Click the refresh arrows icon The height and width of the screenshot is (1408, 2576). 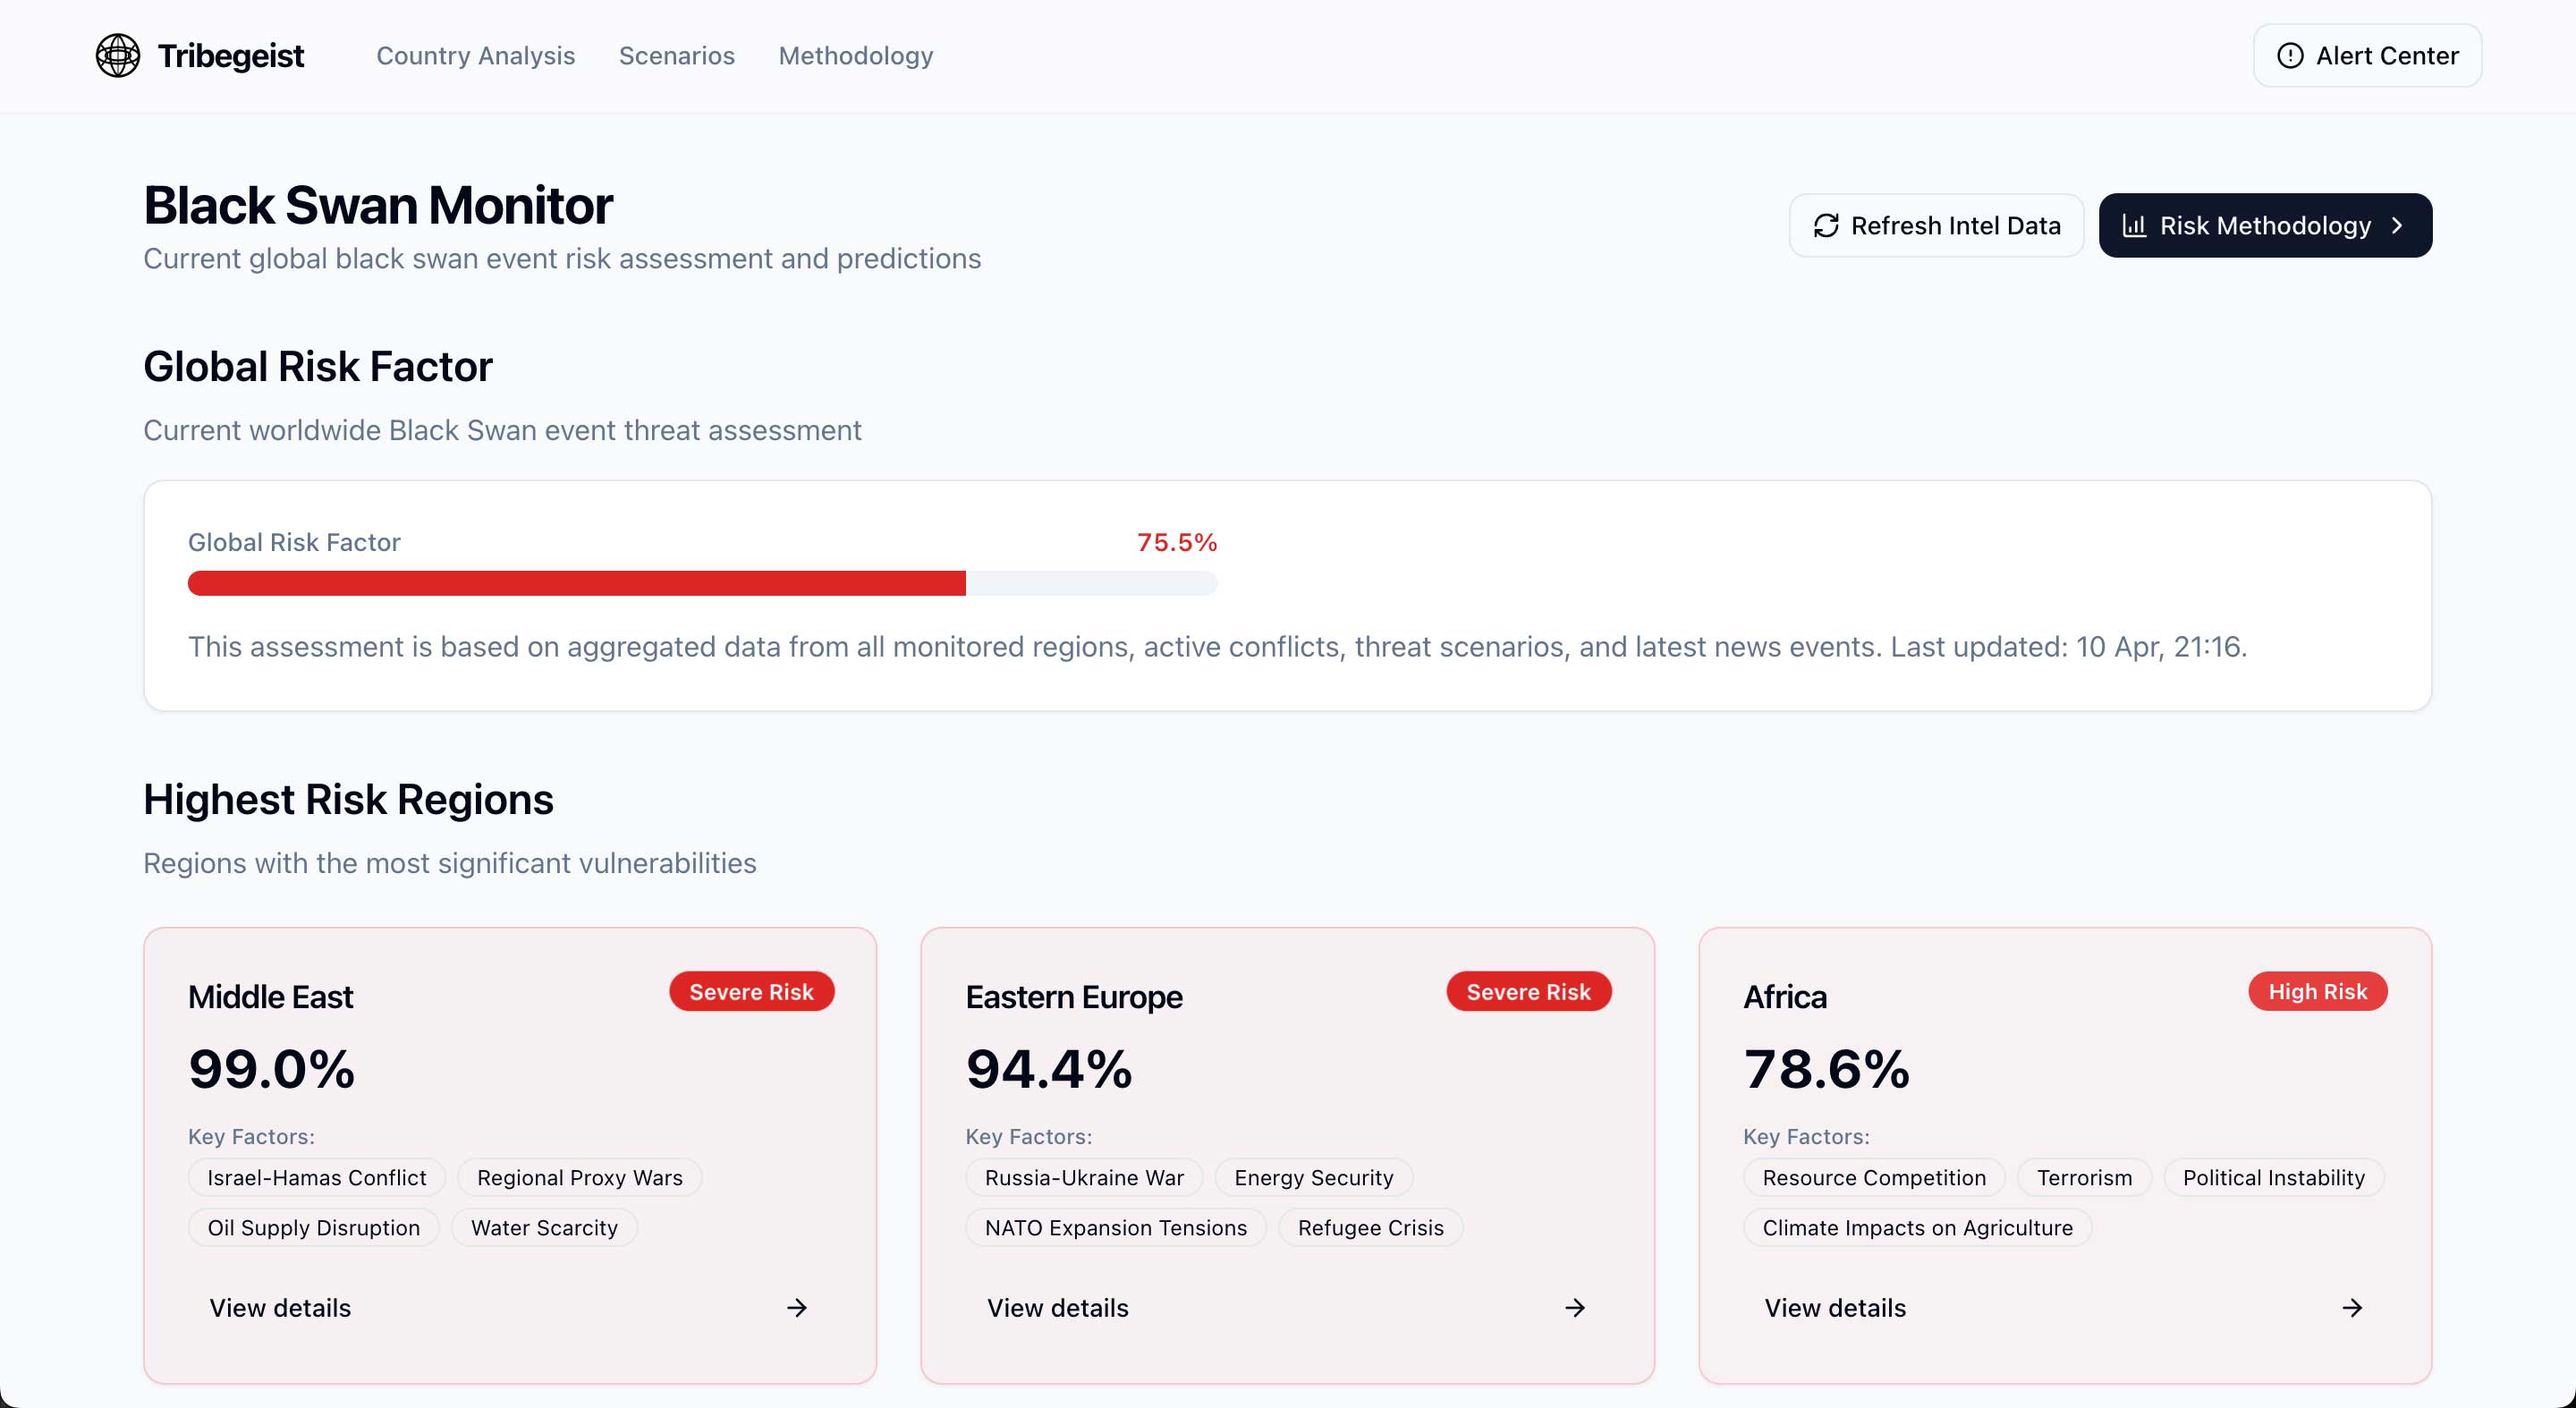[x=1826, y=226]
